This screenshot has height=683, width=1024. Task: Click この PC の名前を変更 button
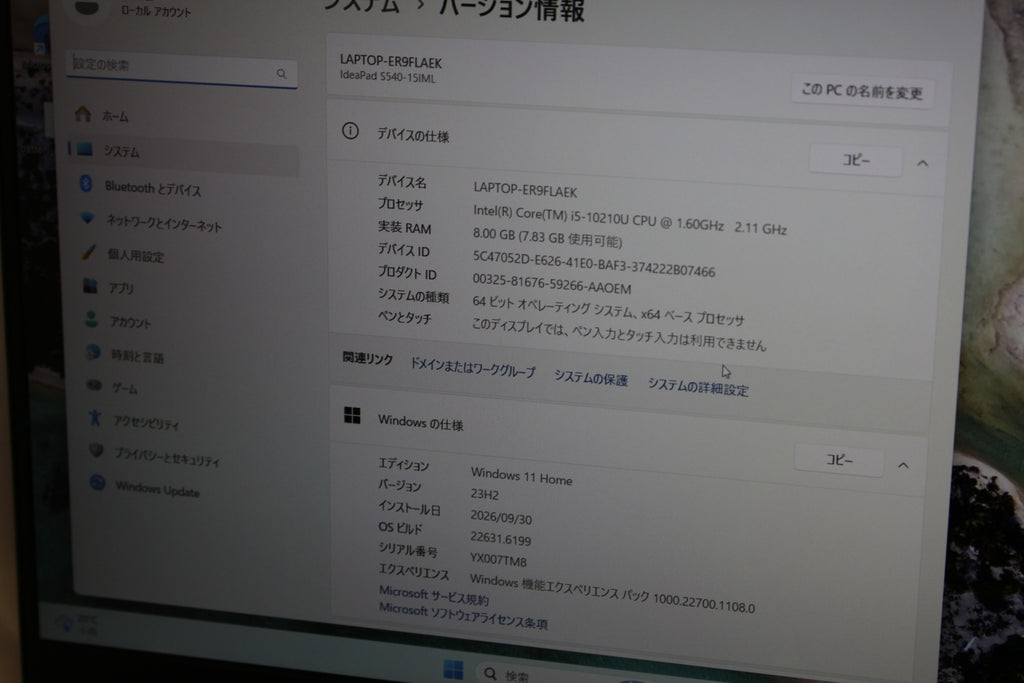tap(862, 91)
